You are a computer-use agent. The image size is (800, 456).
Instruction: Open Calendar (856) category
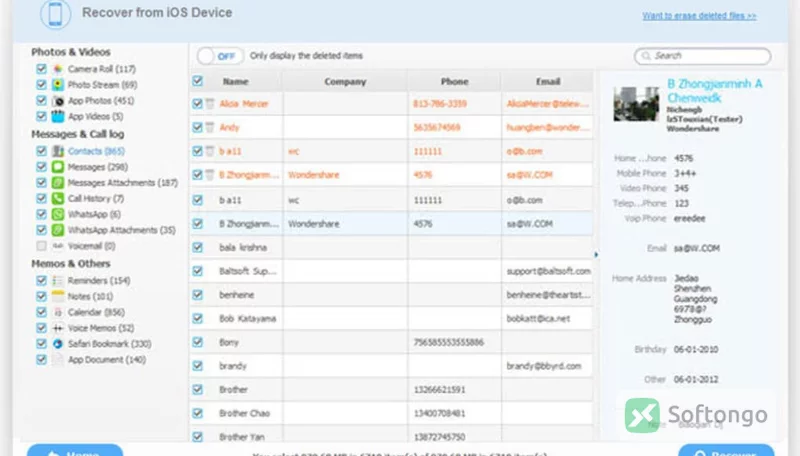tap(96, 312)
